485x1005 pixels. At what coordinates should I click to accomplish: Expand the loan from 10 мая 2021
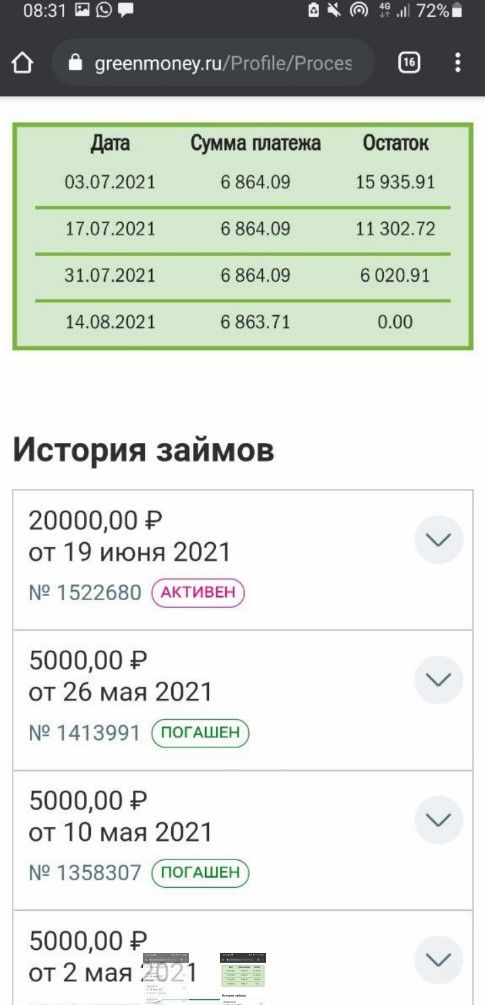click(439, 820)
